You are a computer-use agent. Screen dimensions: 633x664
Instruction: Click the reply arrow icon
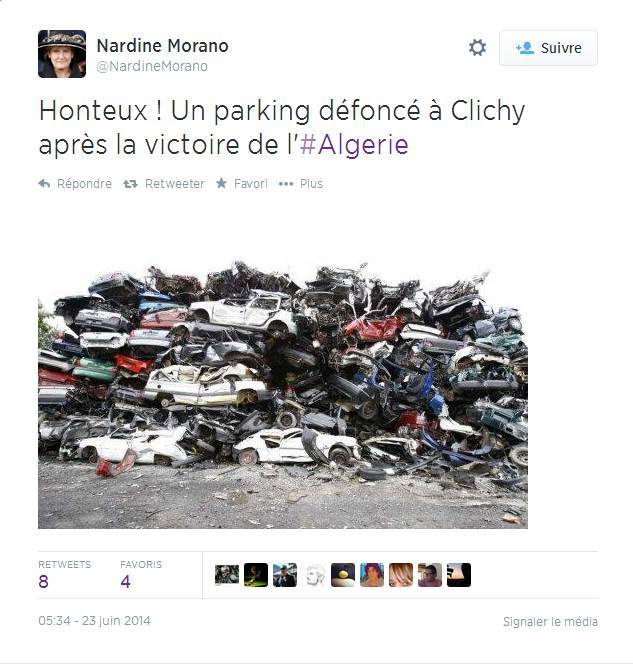point(44,183)
